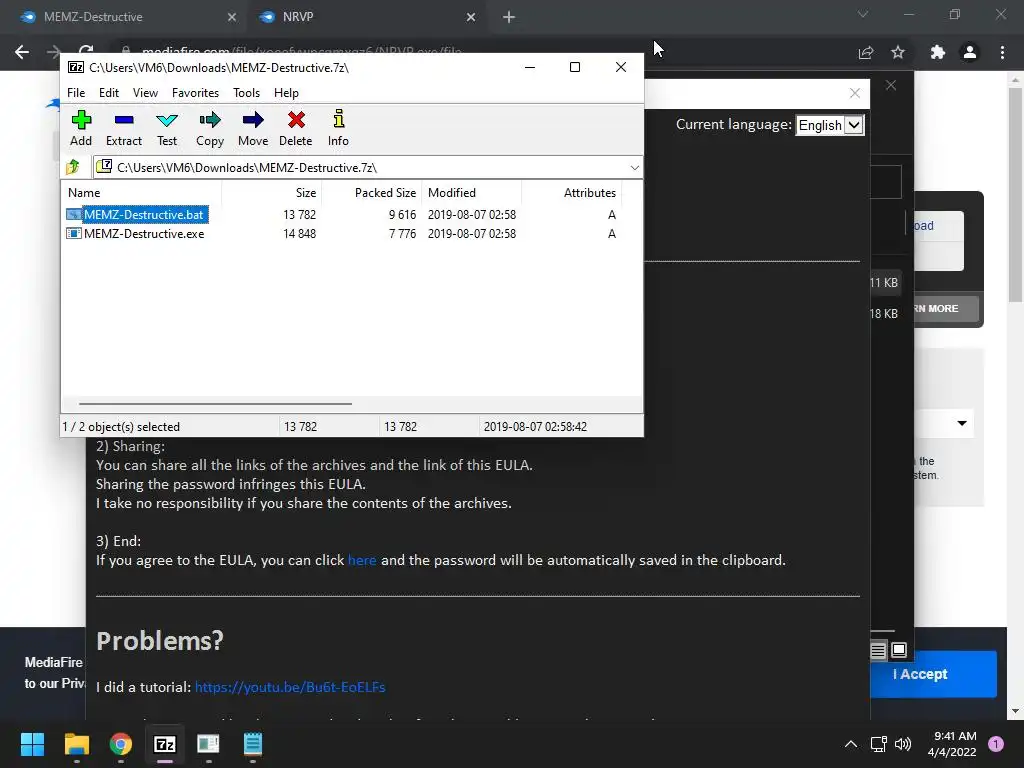
Task: Open the clock and date panel
Action: point(952,744)
